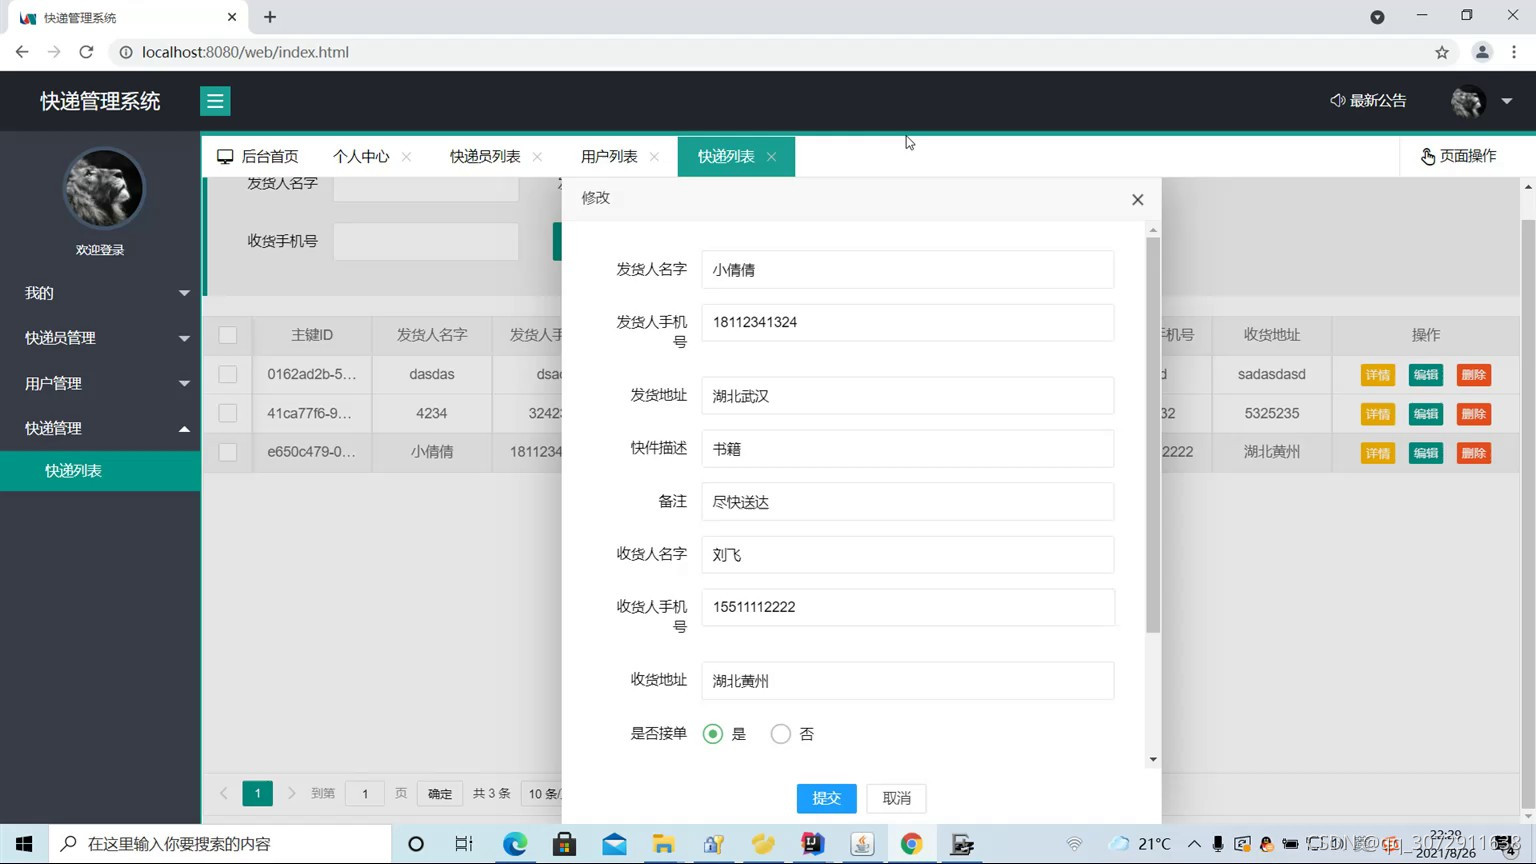Image resolution: width=1536 pixels, height=864 pixels.
Task: Switch to the 后台首页 tab
Action: coord(259,157)
